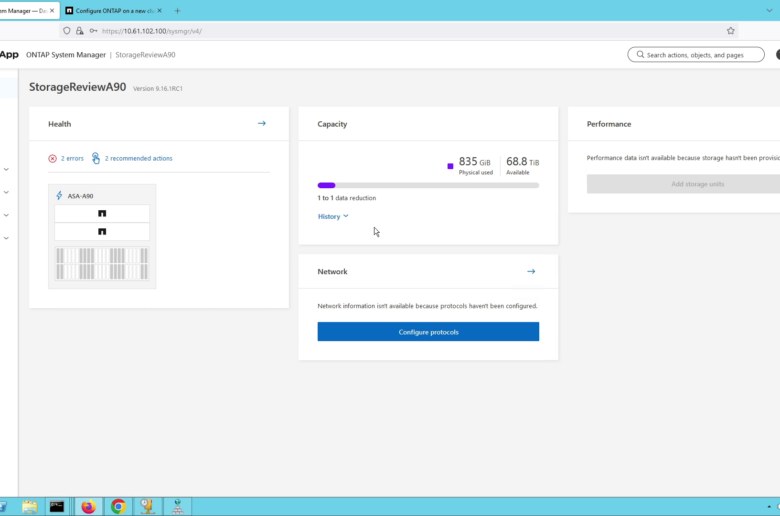Click the StorageReviewA90 page heading
This screenshot has width=780, height=516.
click(78, 87)
